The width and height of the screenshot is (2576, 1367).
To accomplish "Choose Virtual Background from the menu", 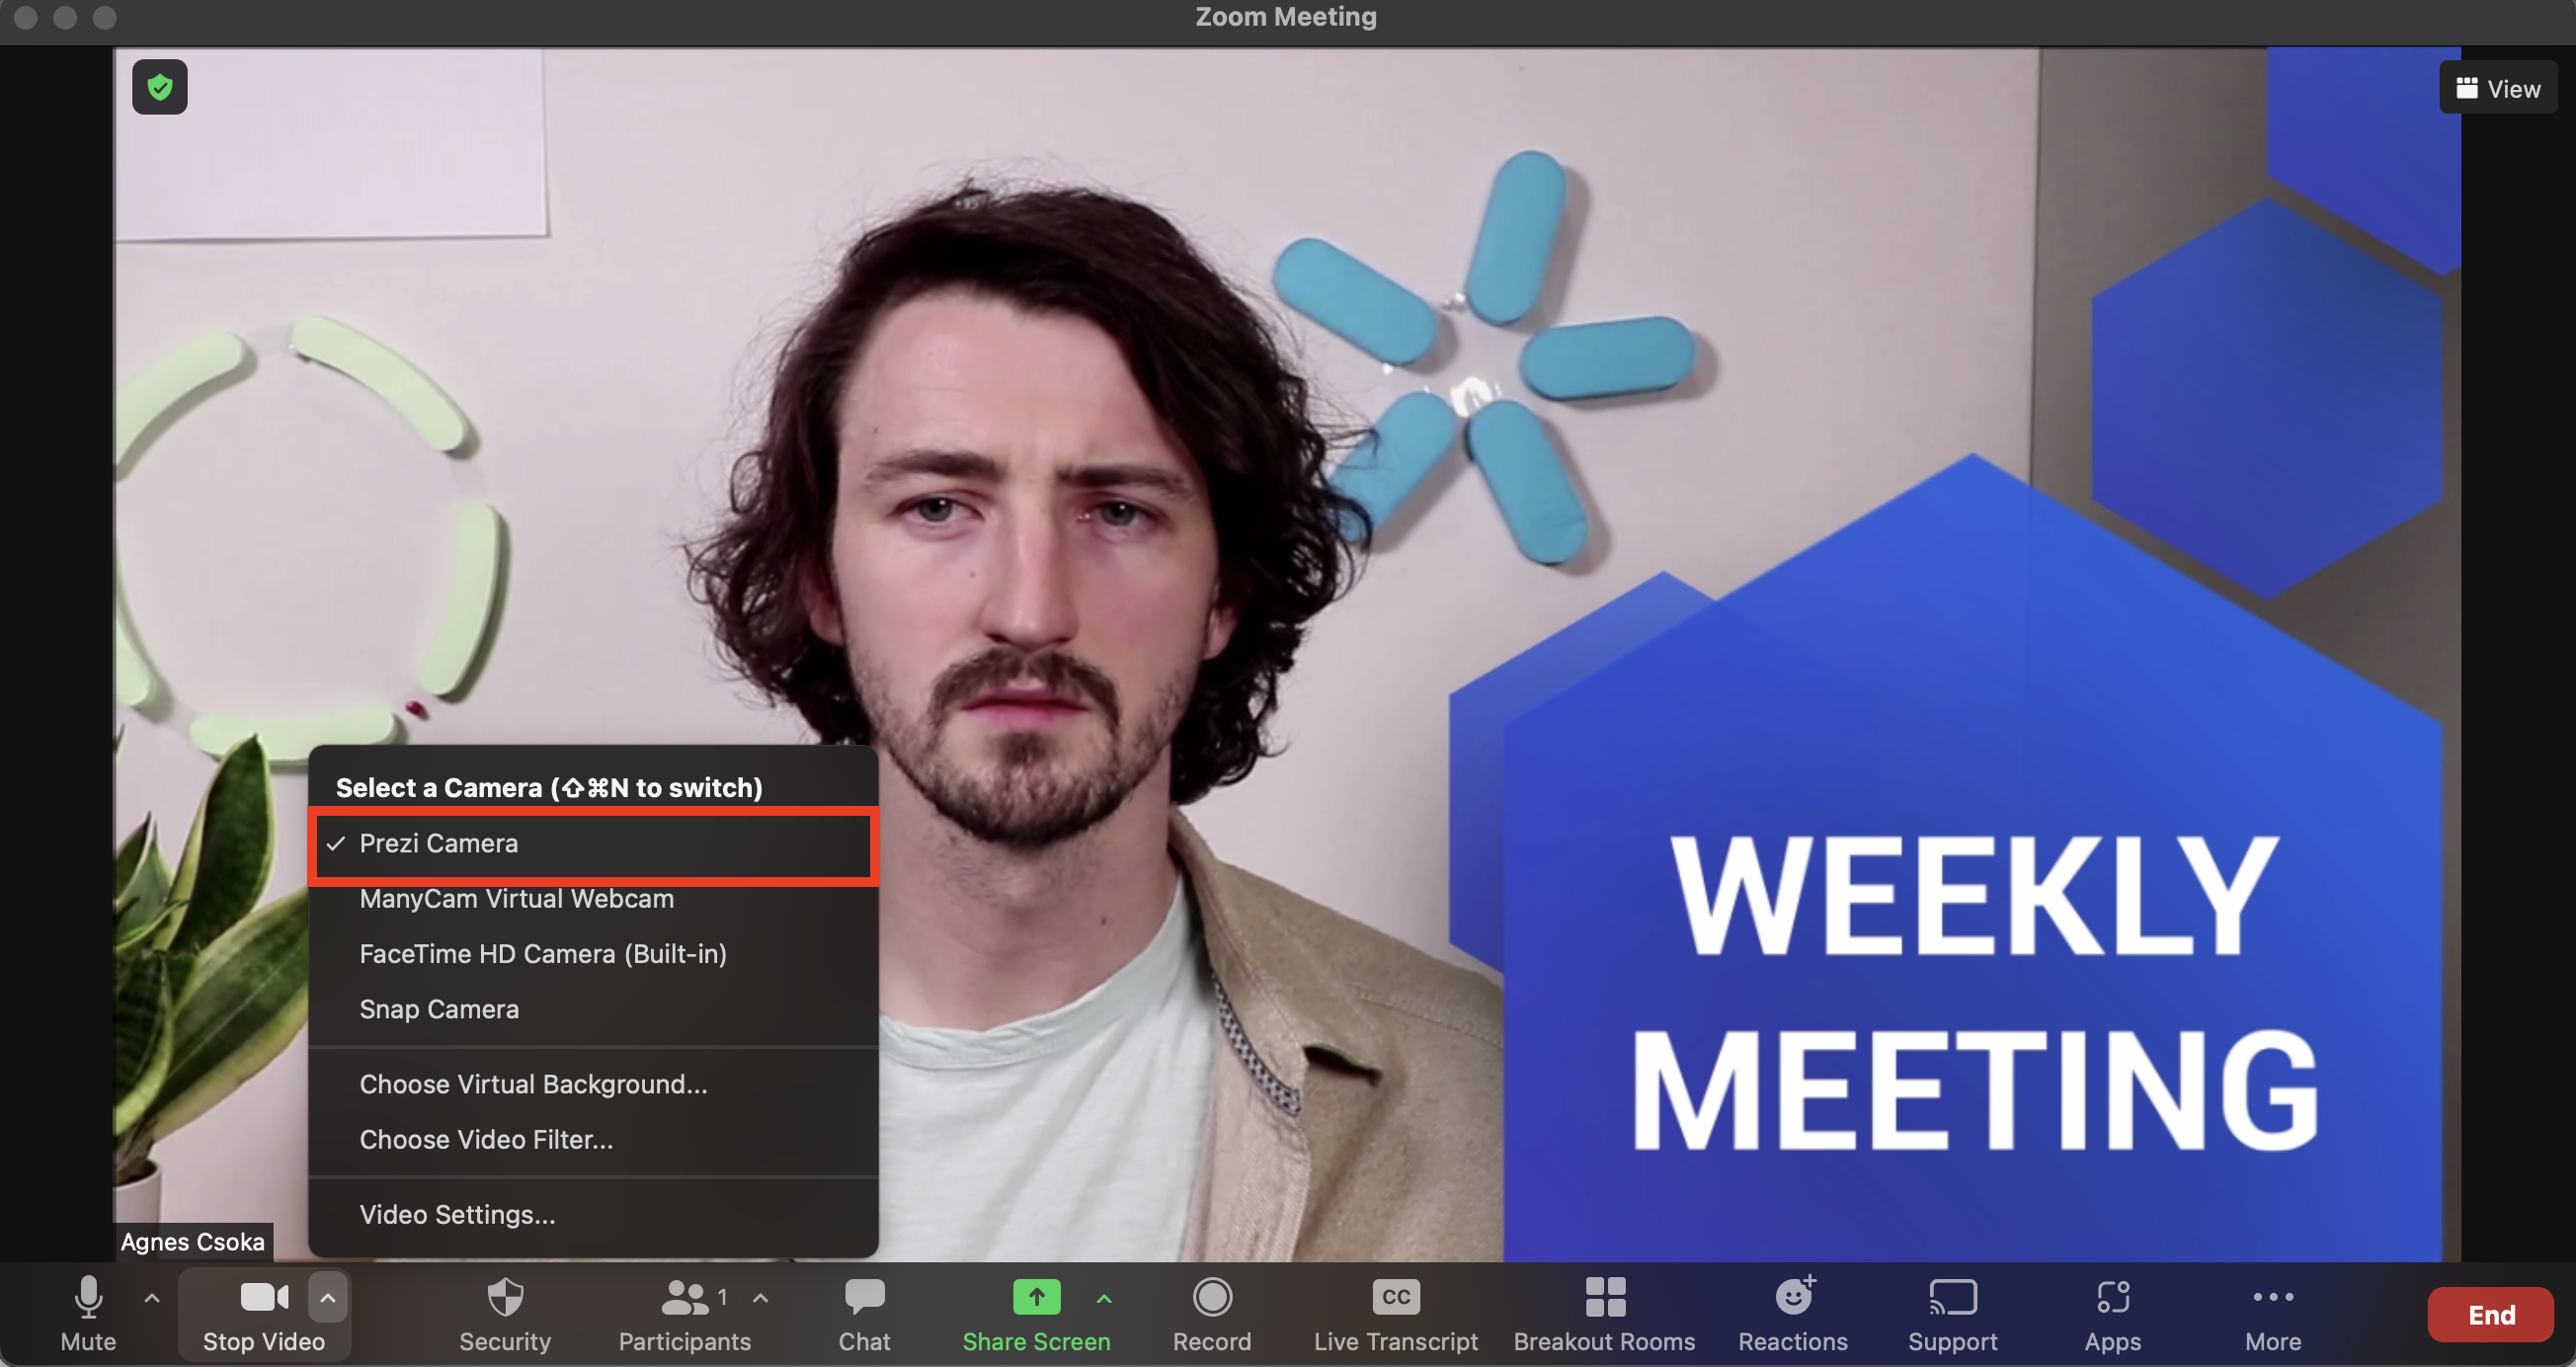I will tap(533, 1085).
